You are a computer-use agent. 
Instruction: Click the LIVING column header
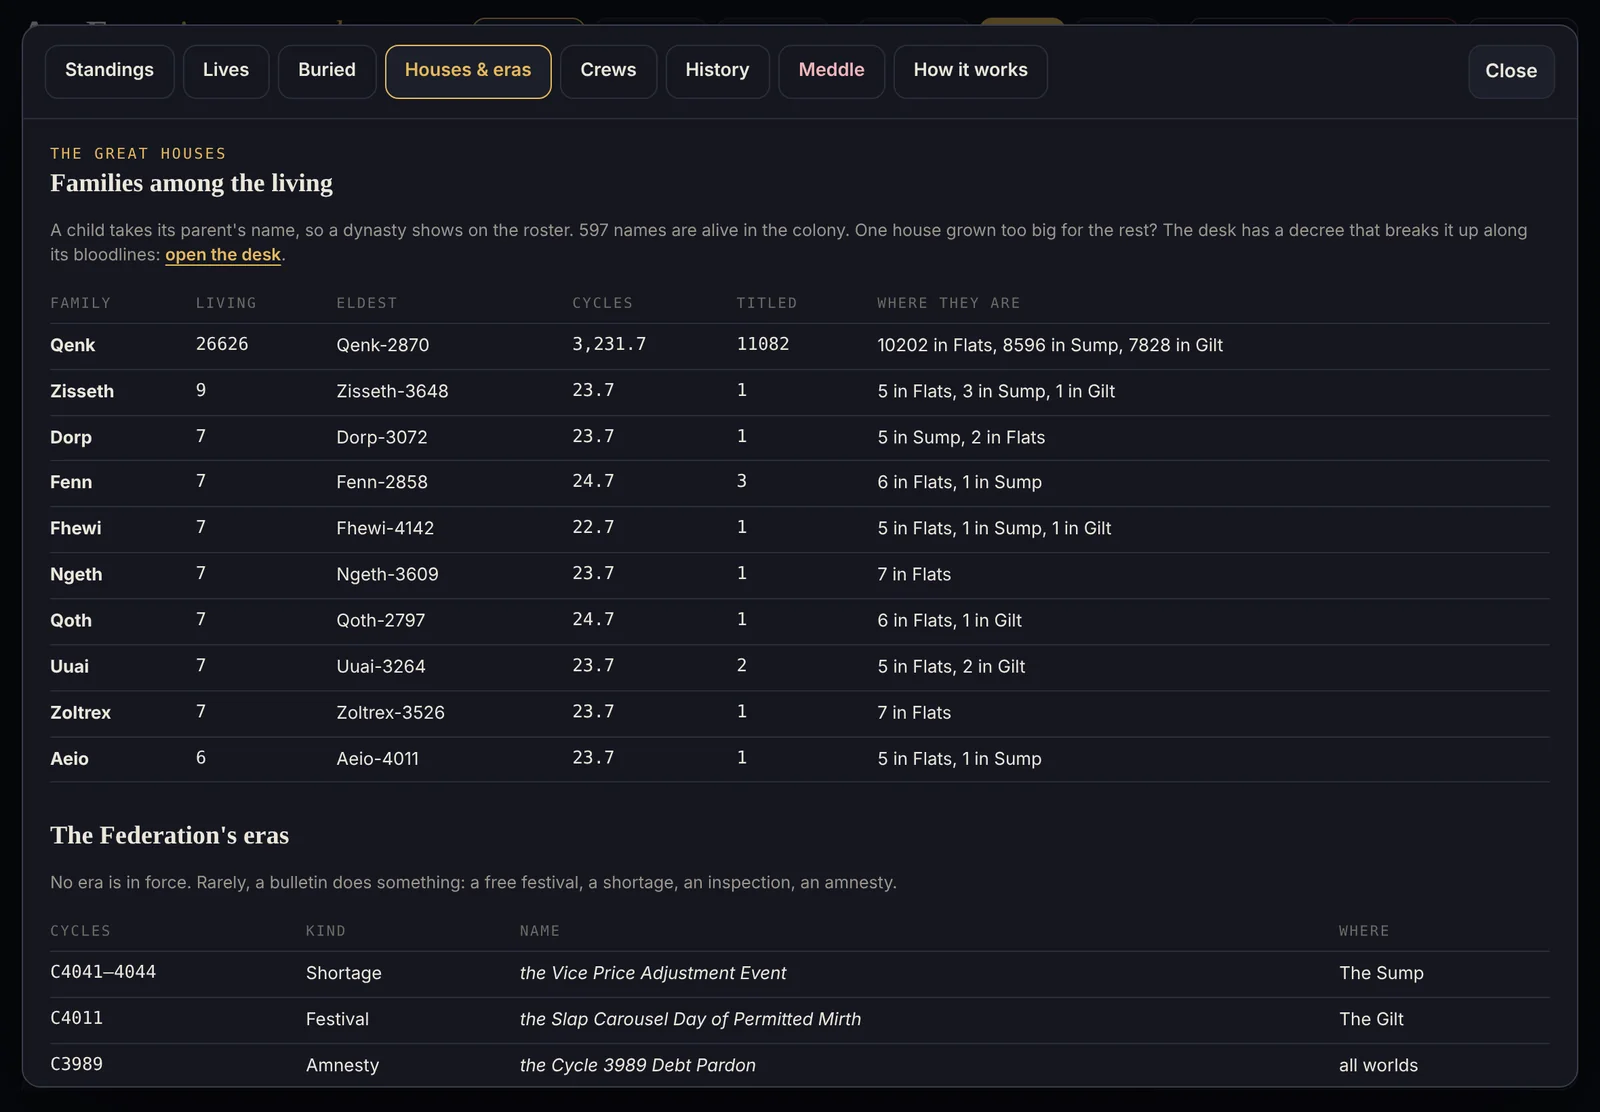226,303
